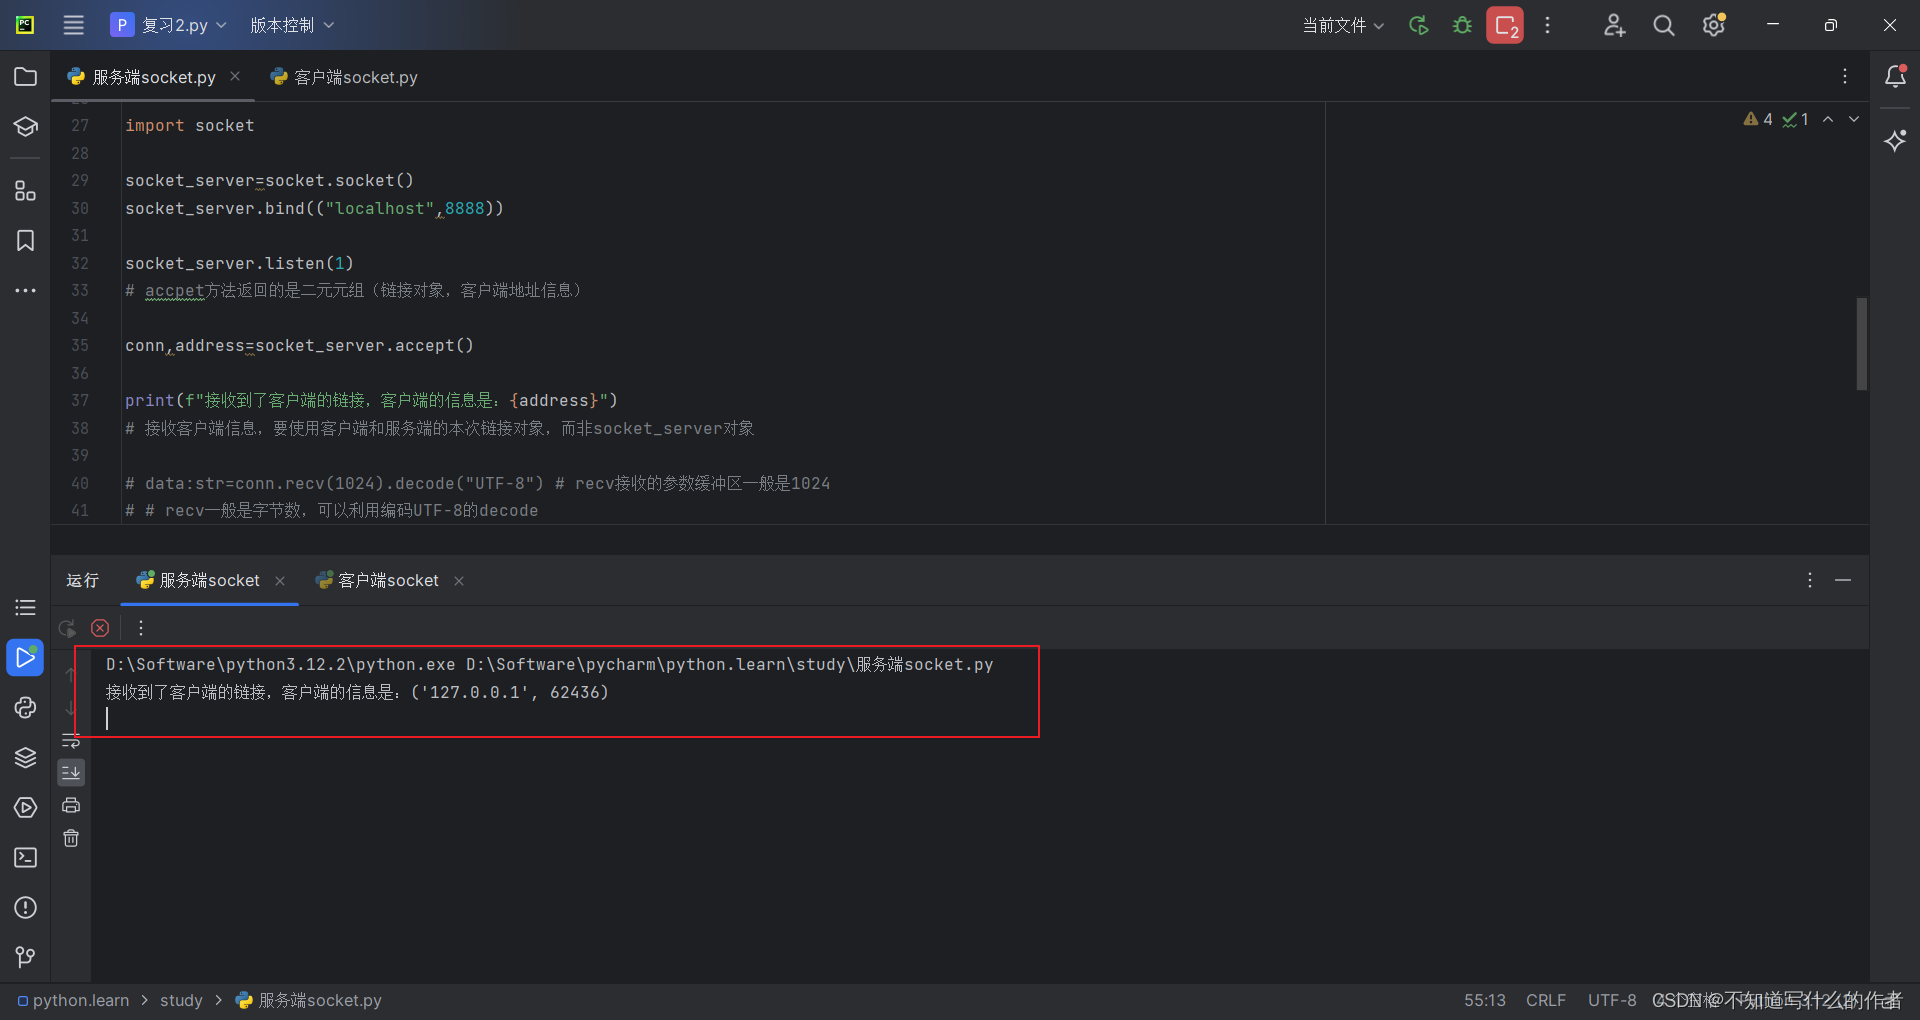Viewport: 1920px width, 1020px height.
Task: Open IDE settings gear icon
Action: (1714, 25)
